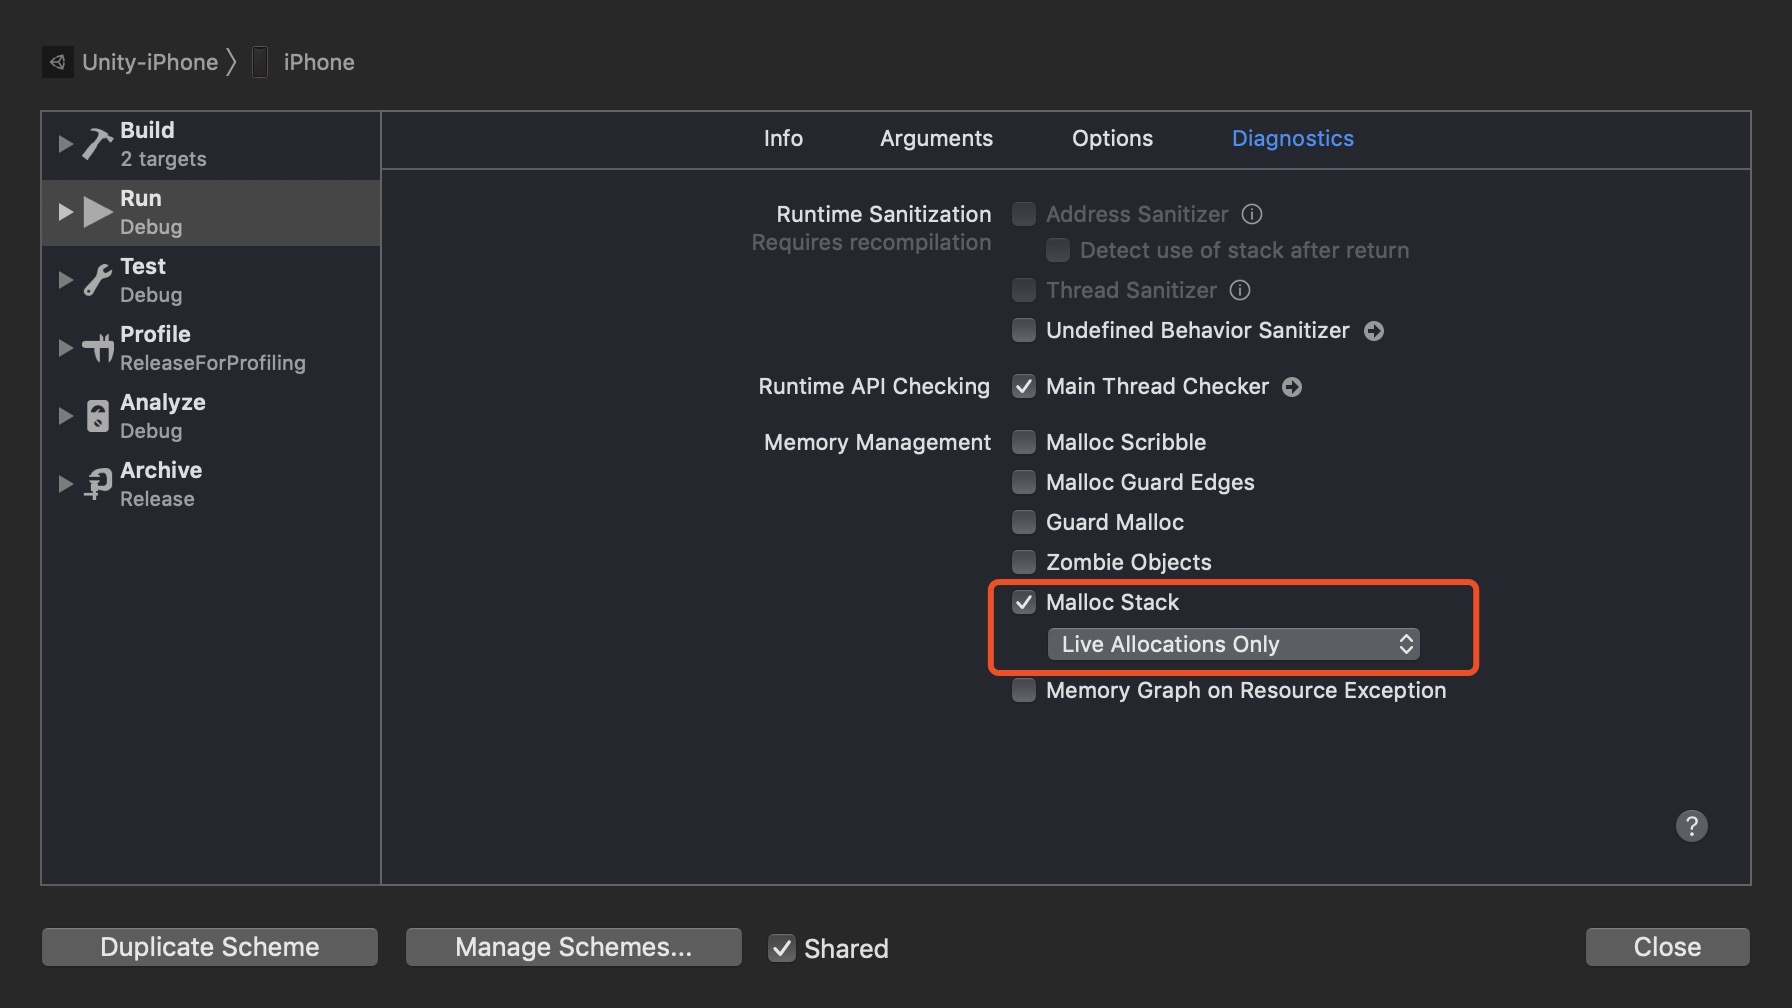Toggle Detect use of stack after return
Screen dimensions: 1792x1008
[x=1058, y=250]
